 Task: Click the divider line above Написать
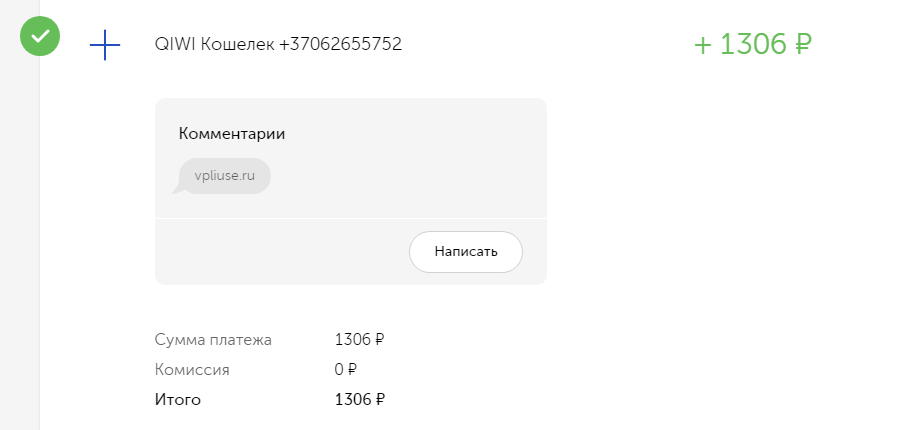click(351, 218)
